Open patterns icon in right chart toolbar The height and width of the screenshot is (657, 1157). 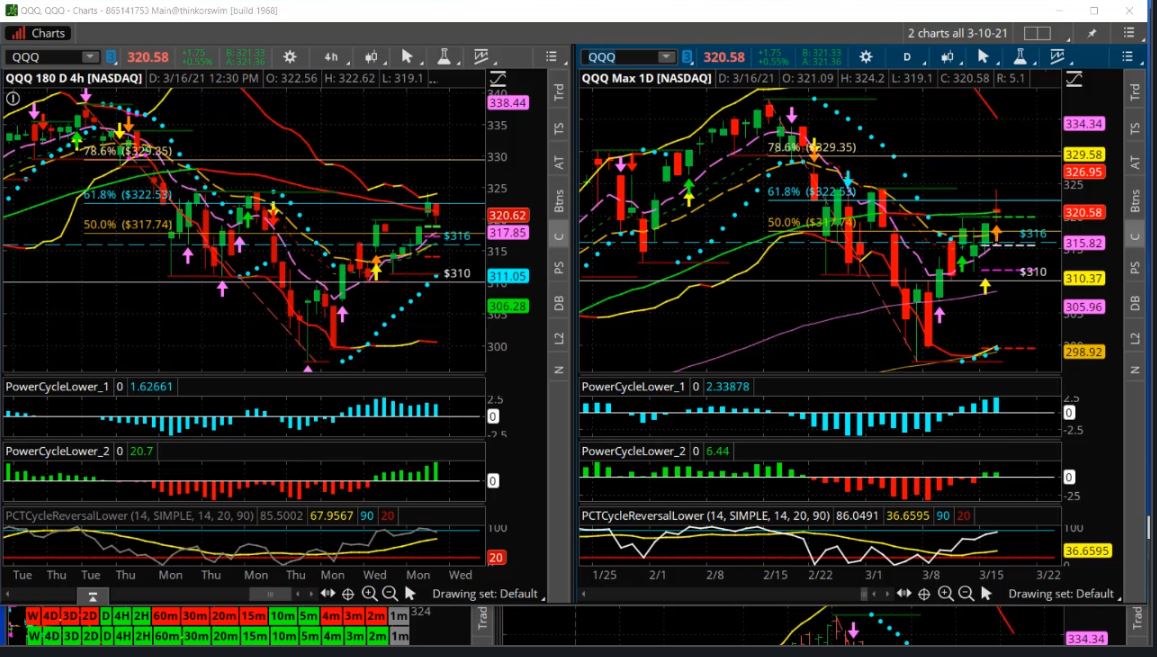[x=1057, y=57]
